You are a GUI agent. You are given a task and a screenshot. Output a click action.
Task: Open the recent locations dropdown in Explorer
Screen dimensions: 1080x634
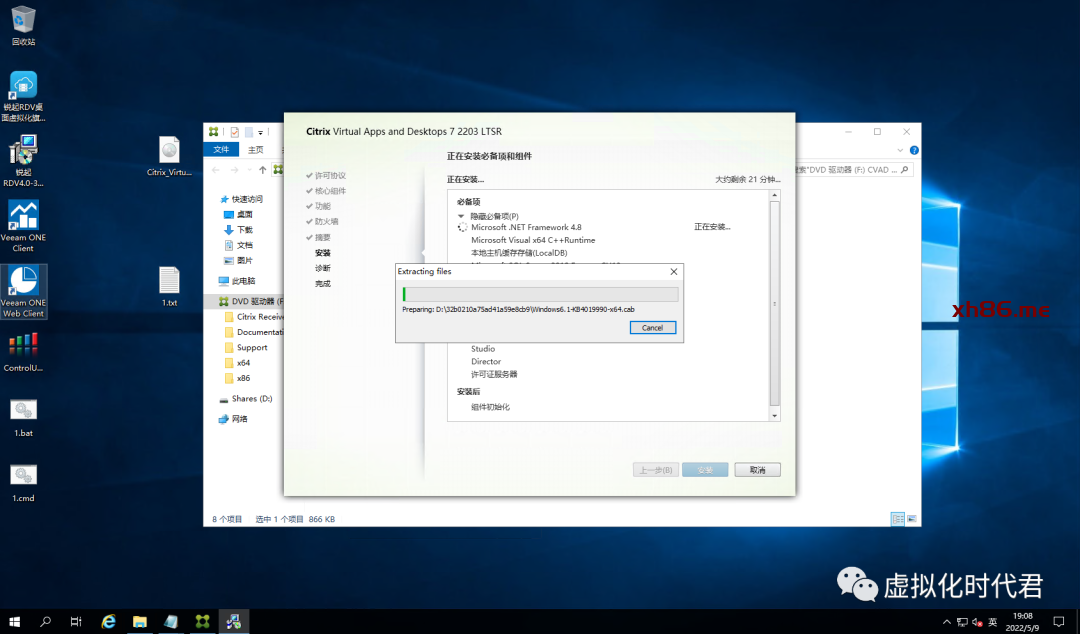(248, 170)
